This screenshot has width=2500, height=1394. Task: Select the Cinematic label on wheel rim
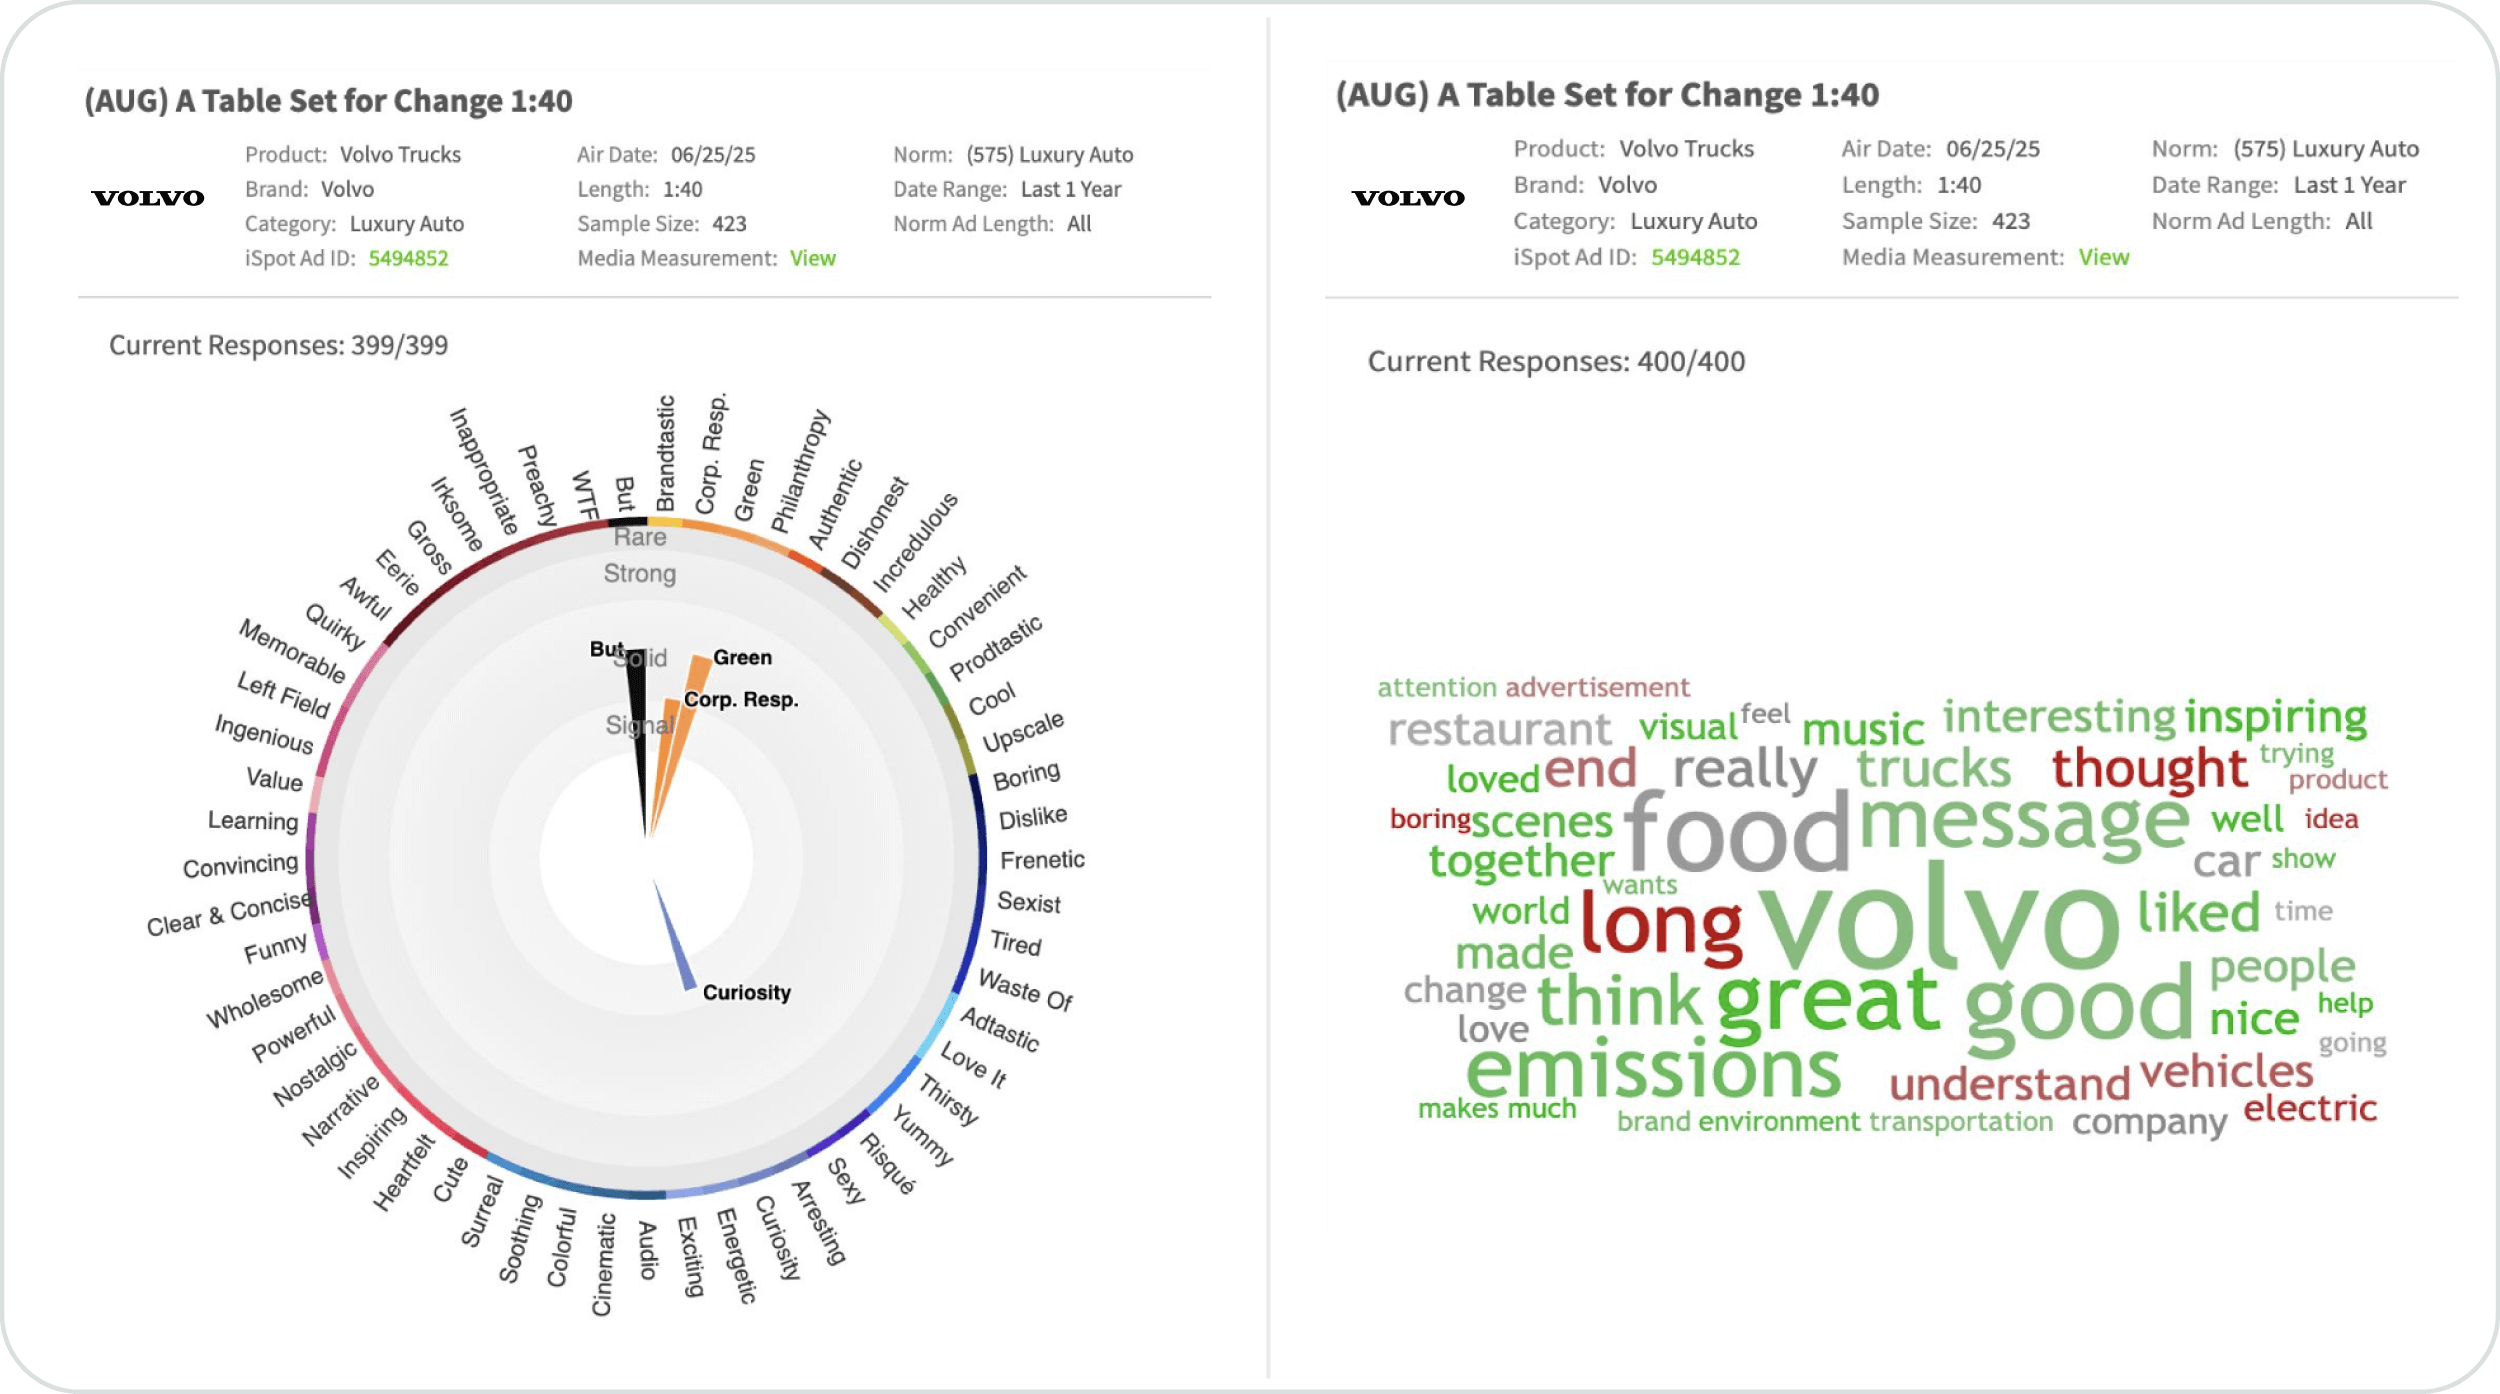(602, 1265)
